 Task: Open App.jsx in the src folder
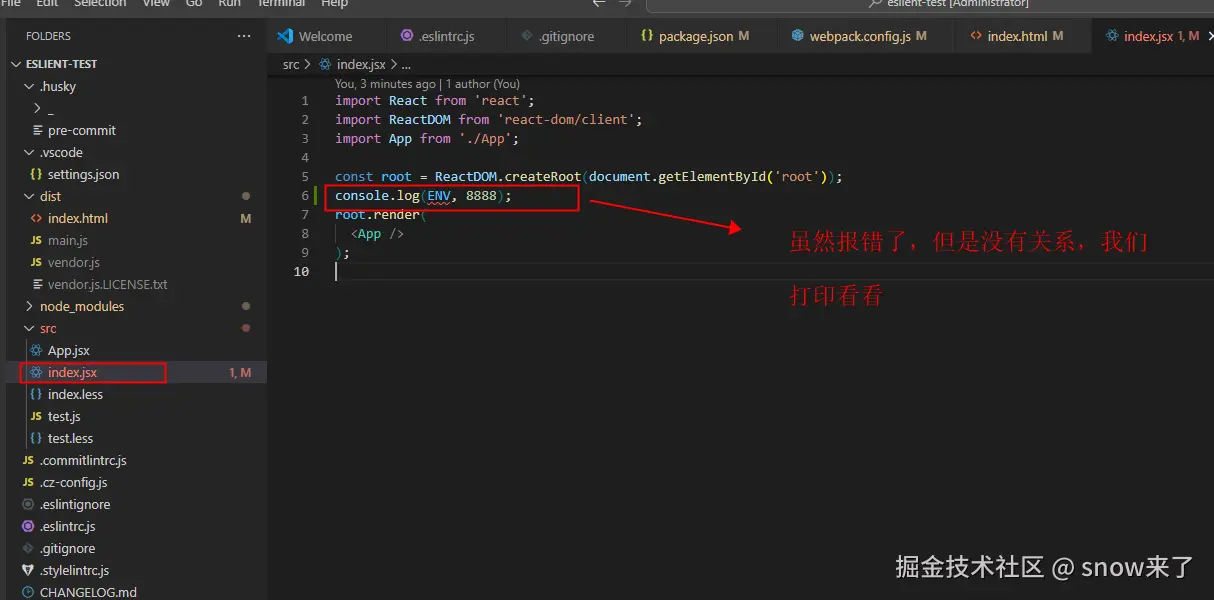point(69,350)
